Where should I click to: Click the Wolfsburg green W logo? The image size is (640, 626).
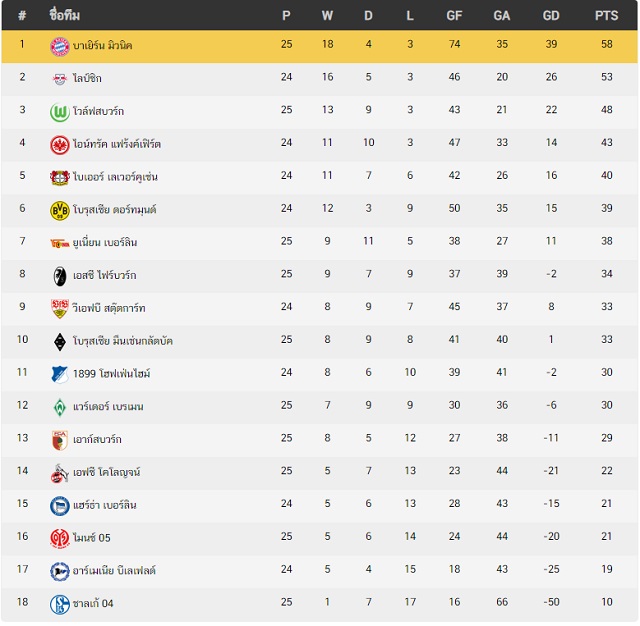[60, 112]
